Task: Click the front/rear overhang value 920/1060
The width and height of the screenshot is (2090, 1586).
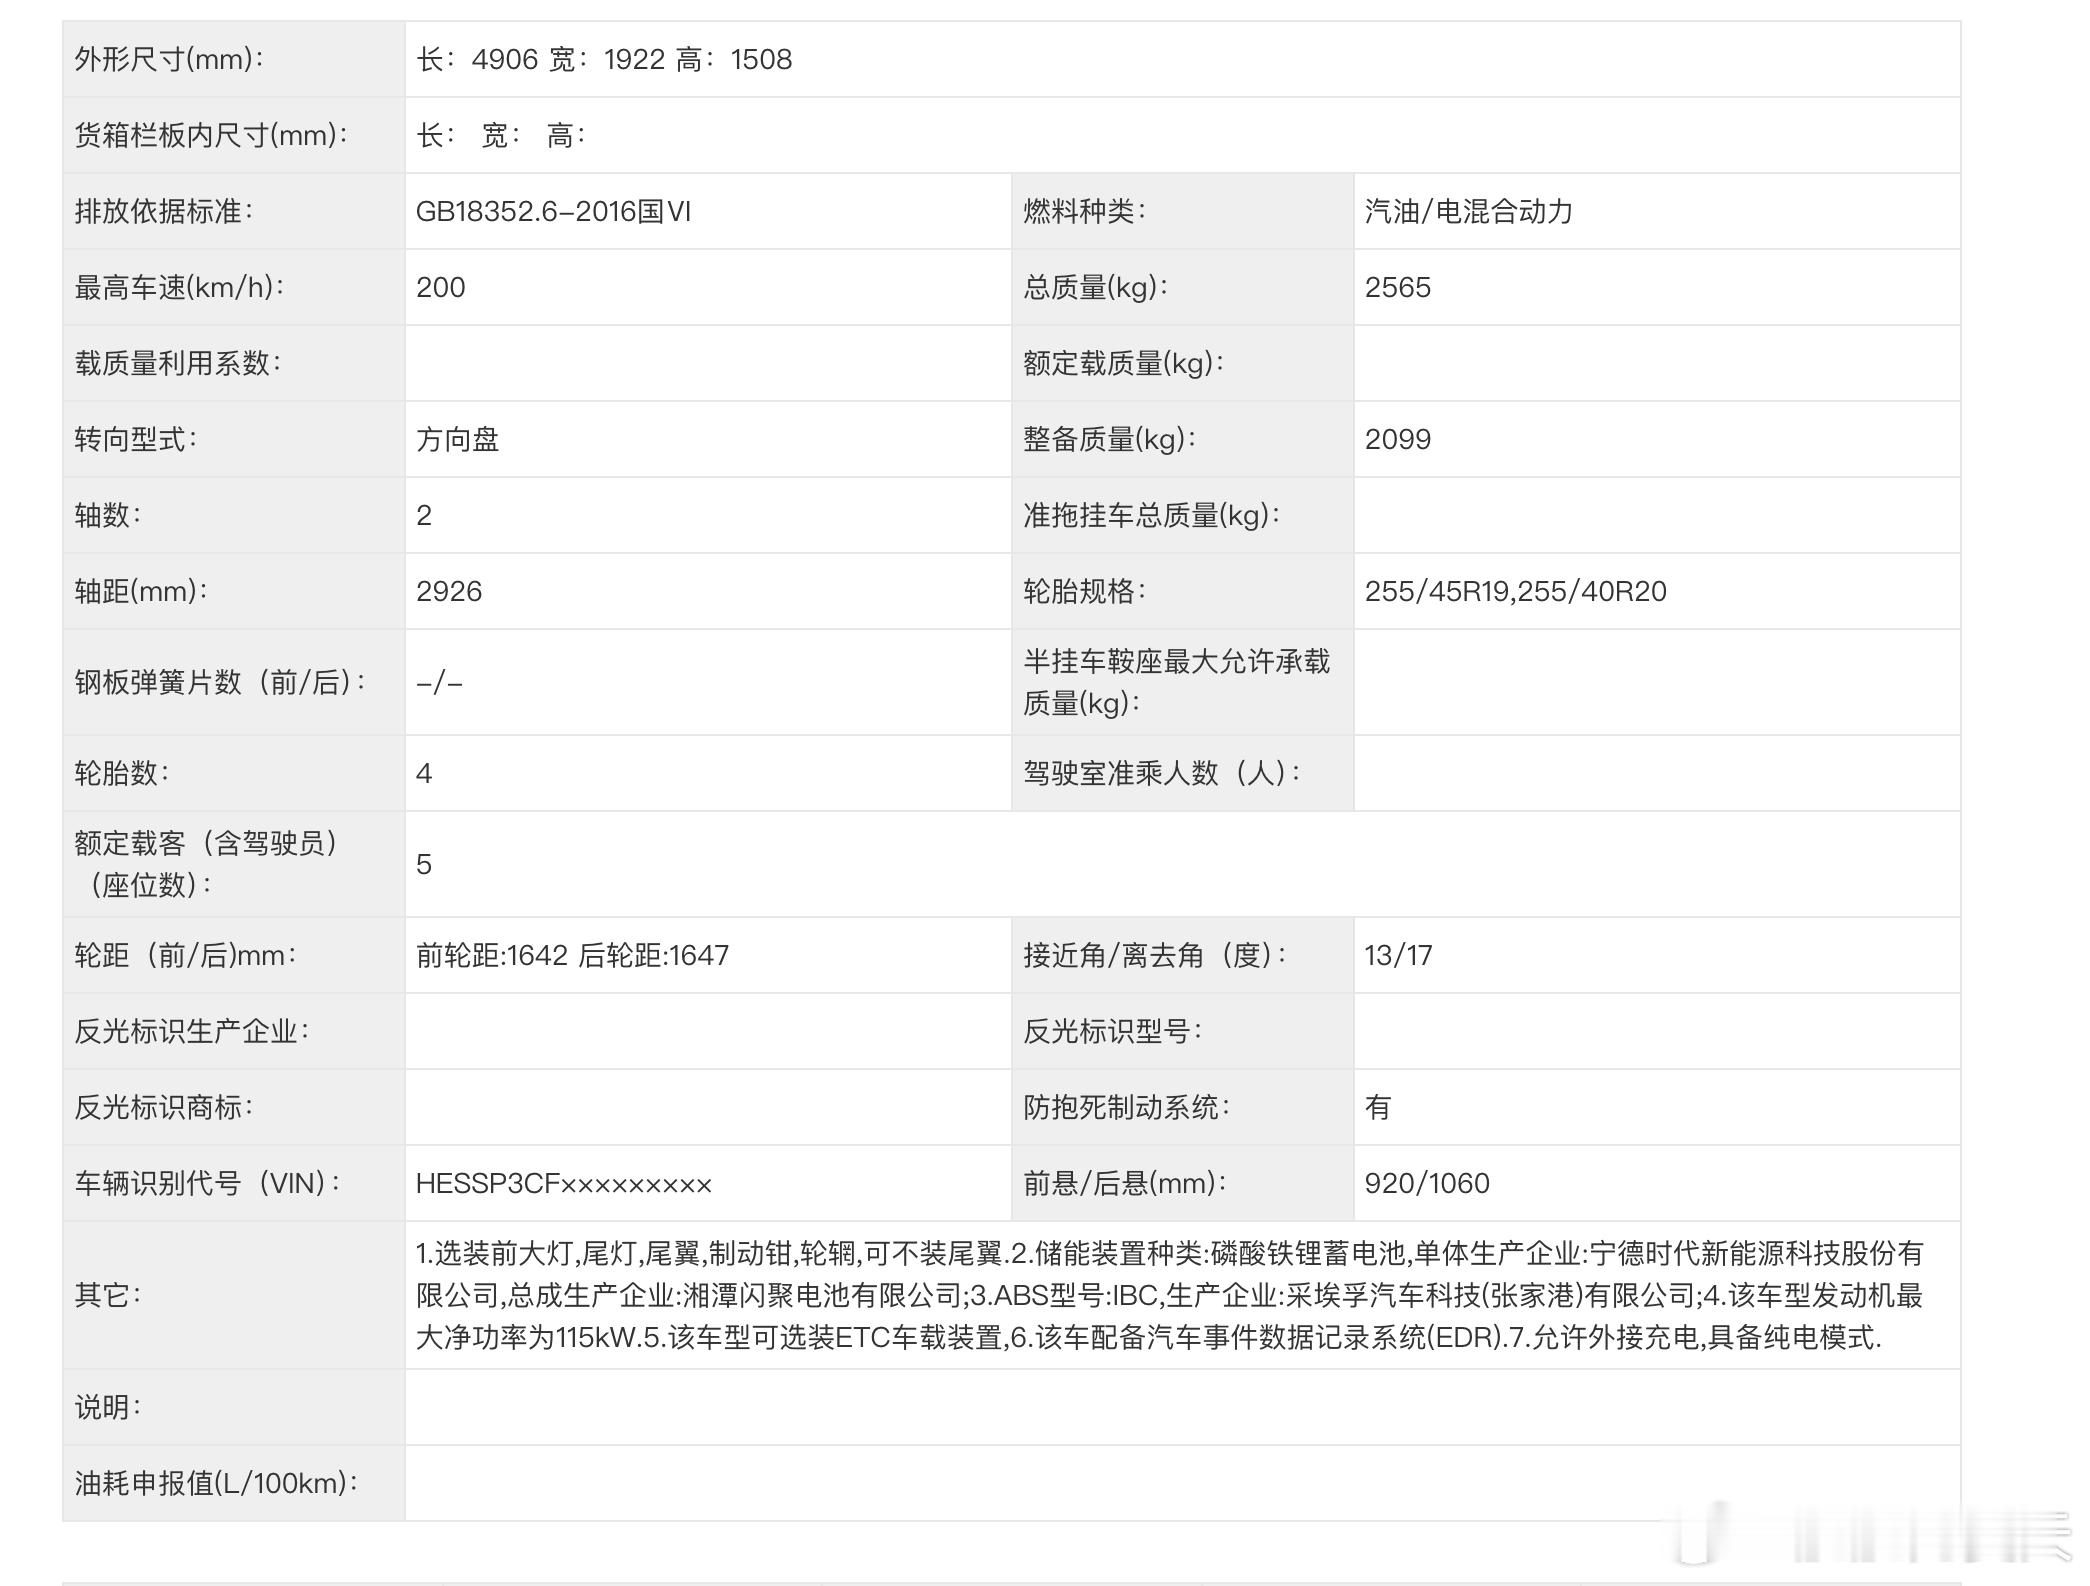Action: point(1427,1184)
